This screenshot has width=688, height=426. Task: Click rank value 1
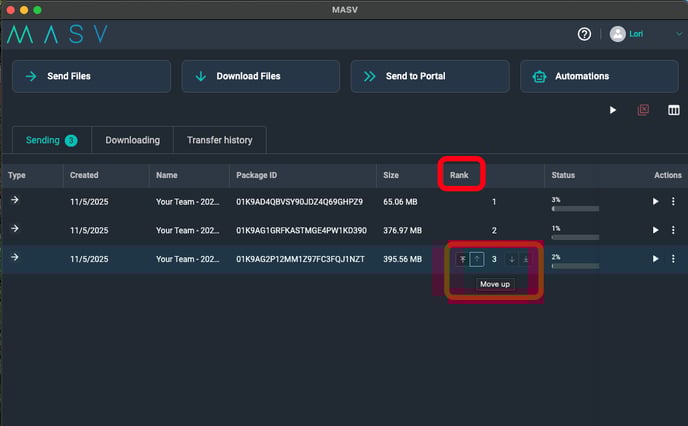[494, 202]
